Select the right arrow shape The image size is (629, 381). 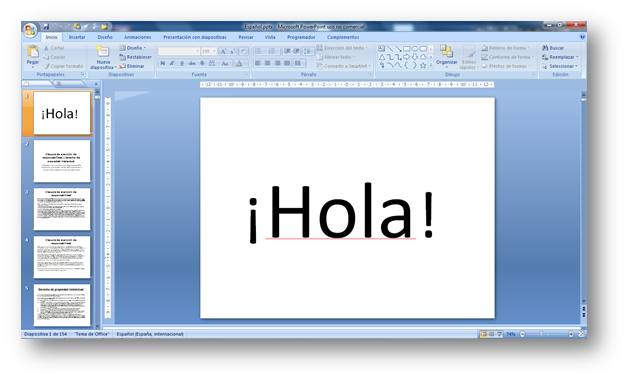point(407,57)
